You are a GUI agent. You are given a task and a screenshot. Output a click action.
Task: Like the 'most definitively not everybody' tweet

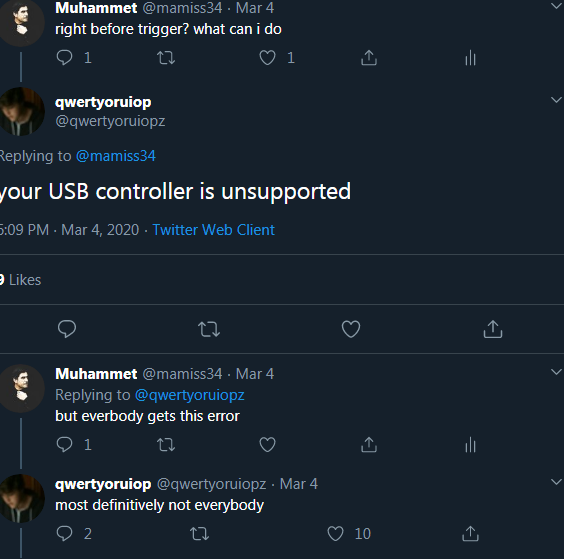coord(335,533)
